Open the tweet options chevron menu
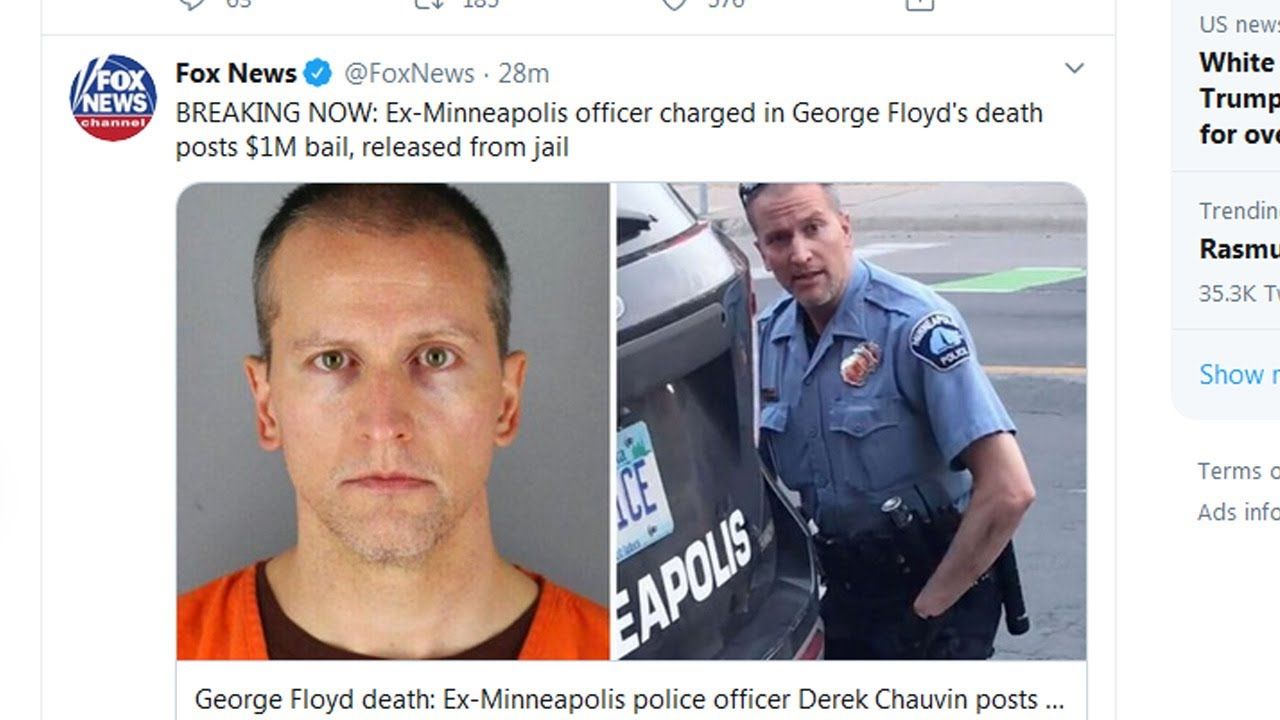Screen dimensions: 1280x720 pyautogui.click(x=1074, y=68)
